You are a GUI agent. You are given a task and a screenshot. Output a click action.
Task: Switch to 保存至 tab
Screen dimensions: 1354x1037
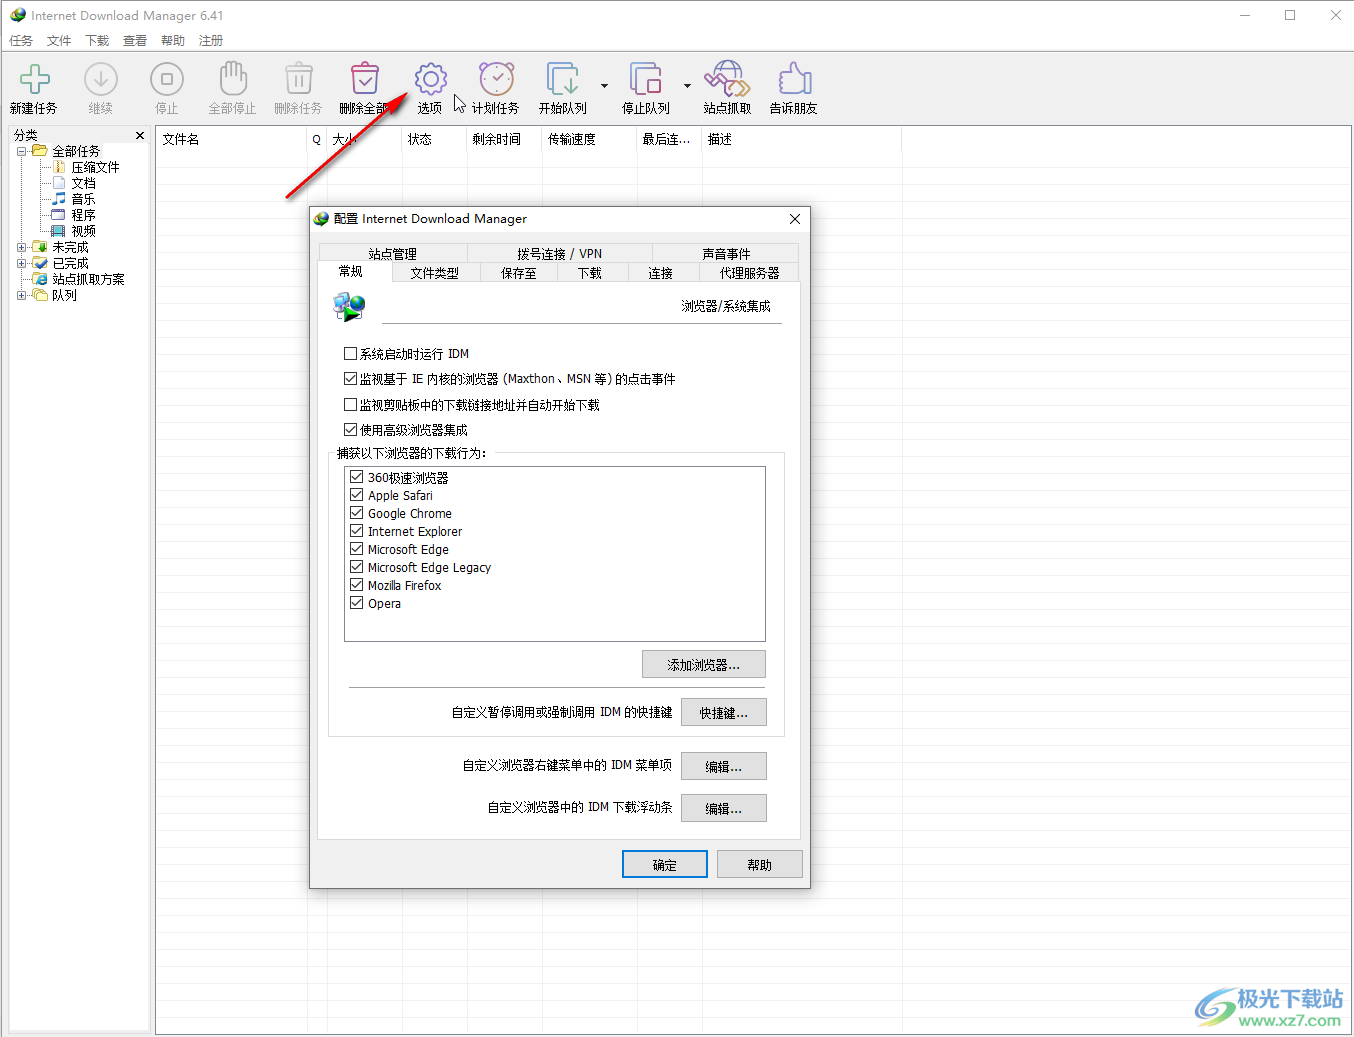pyautogui.click(x=518, y=272)
